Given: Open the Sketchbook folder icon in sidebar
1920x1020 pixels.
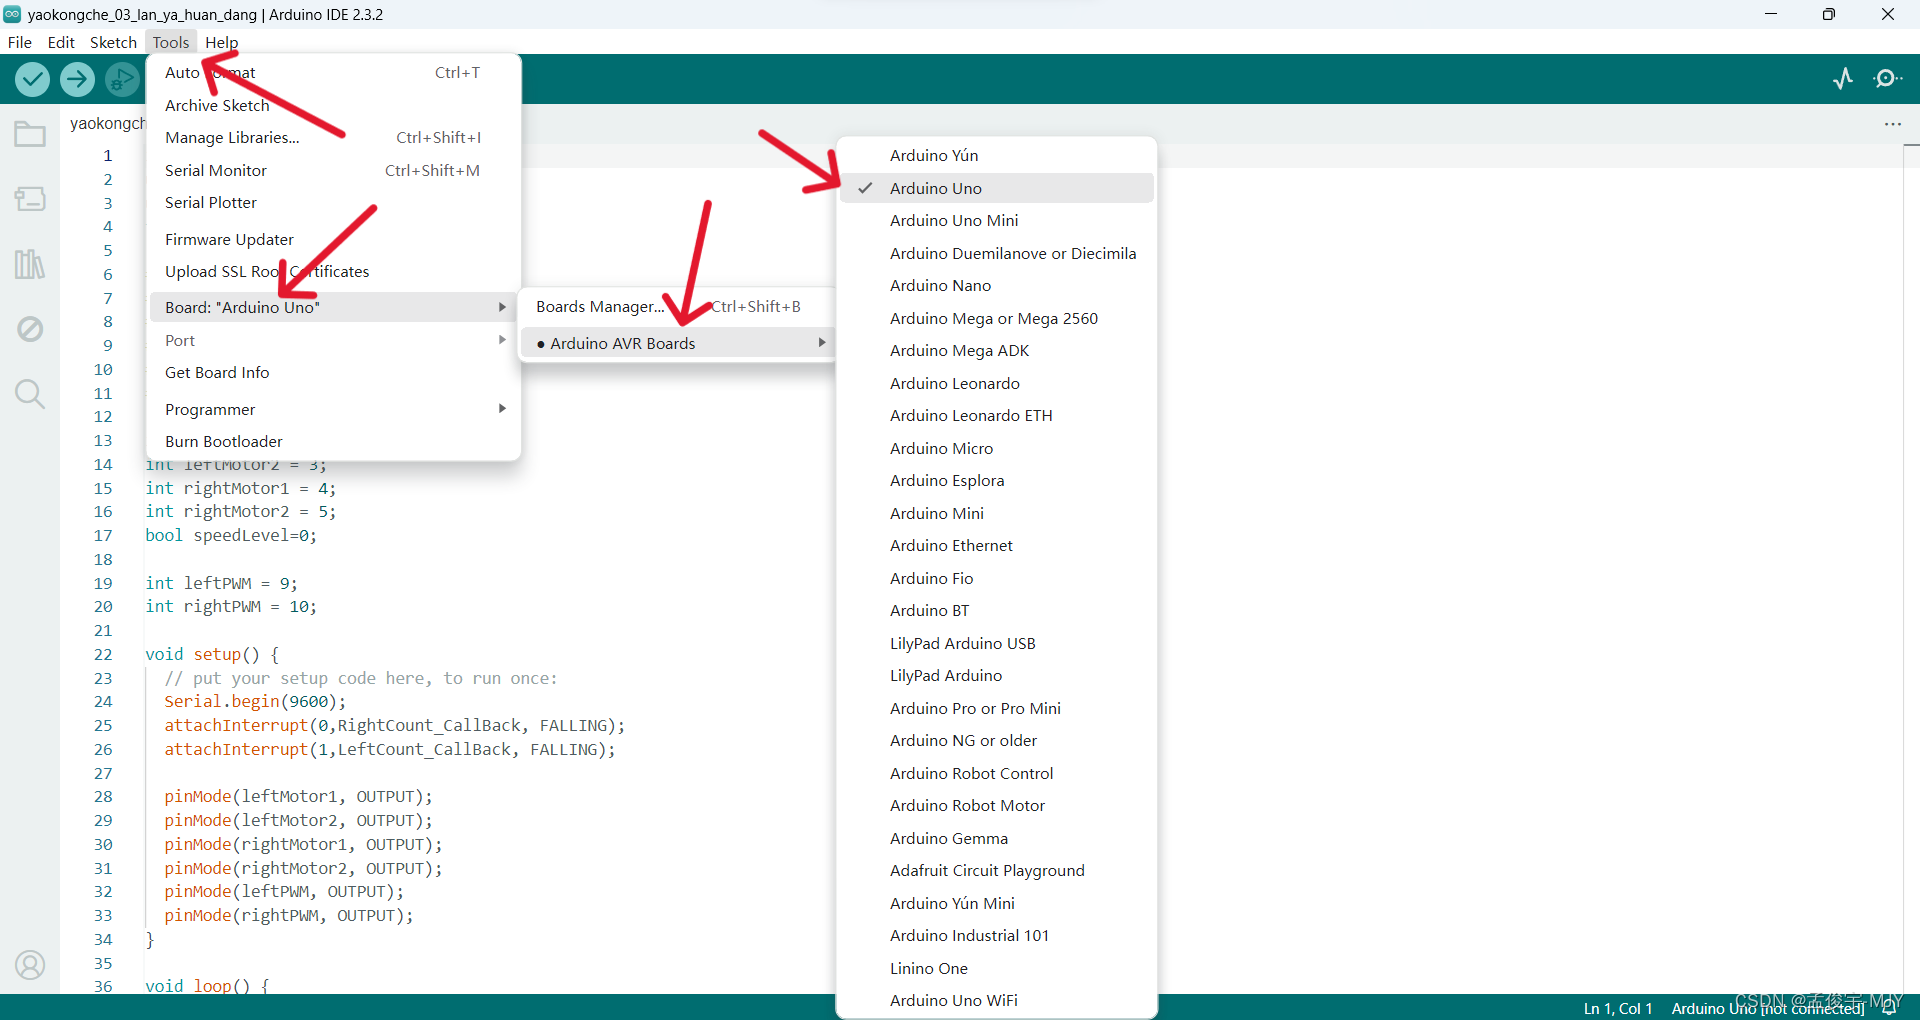Looking at the screenshot, I should click(30, 134).
